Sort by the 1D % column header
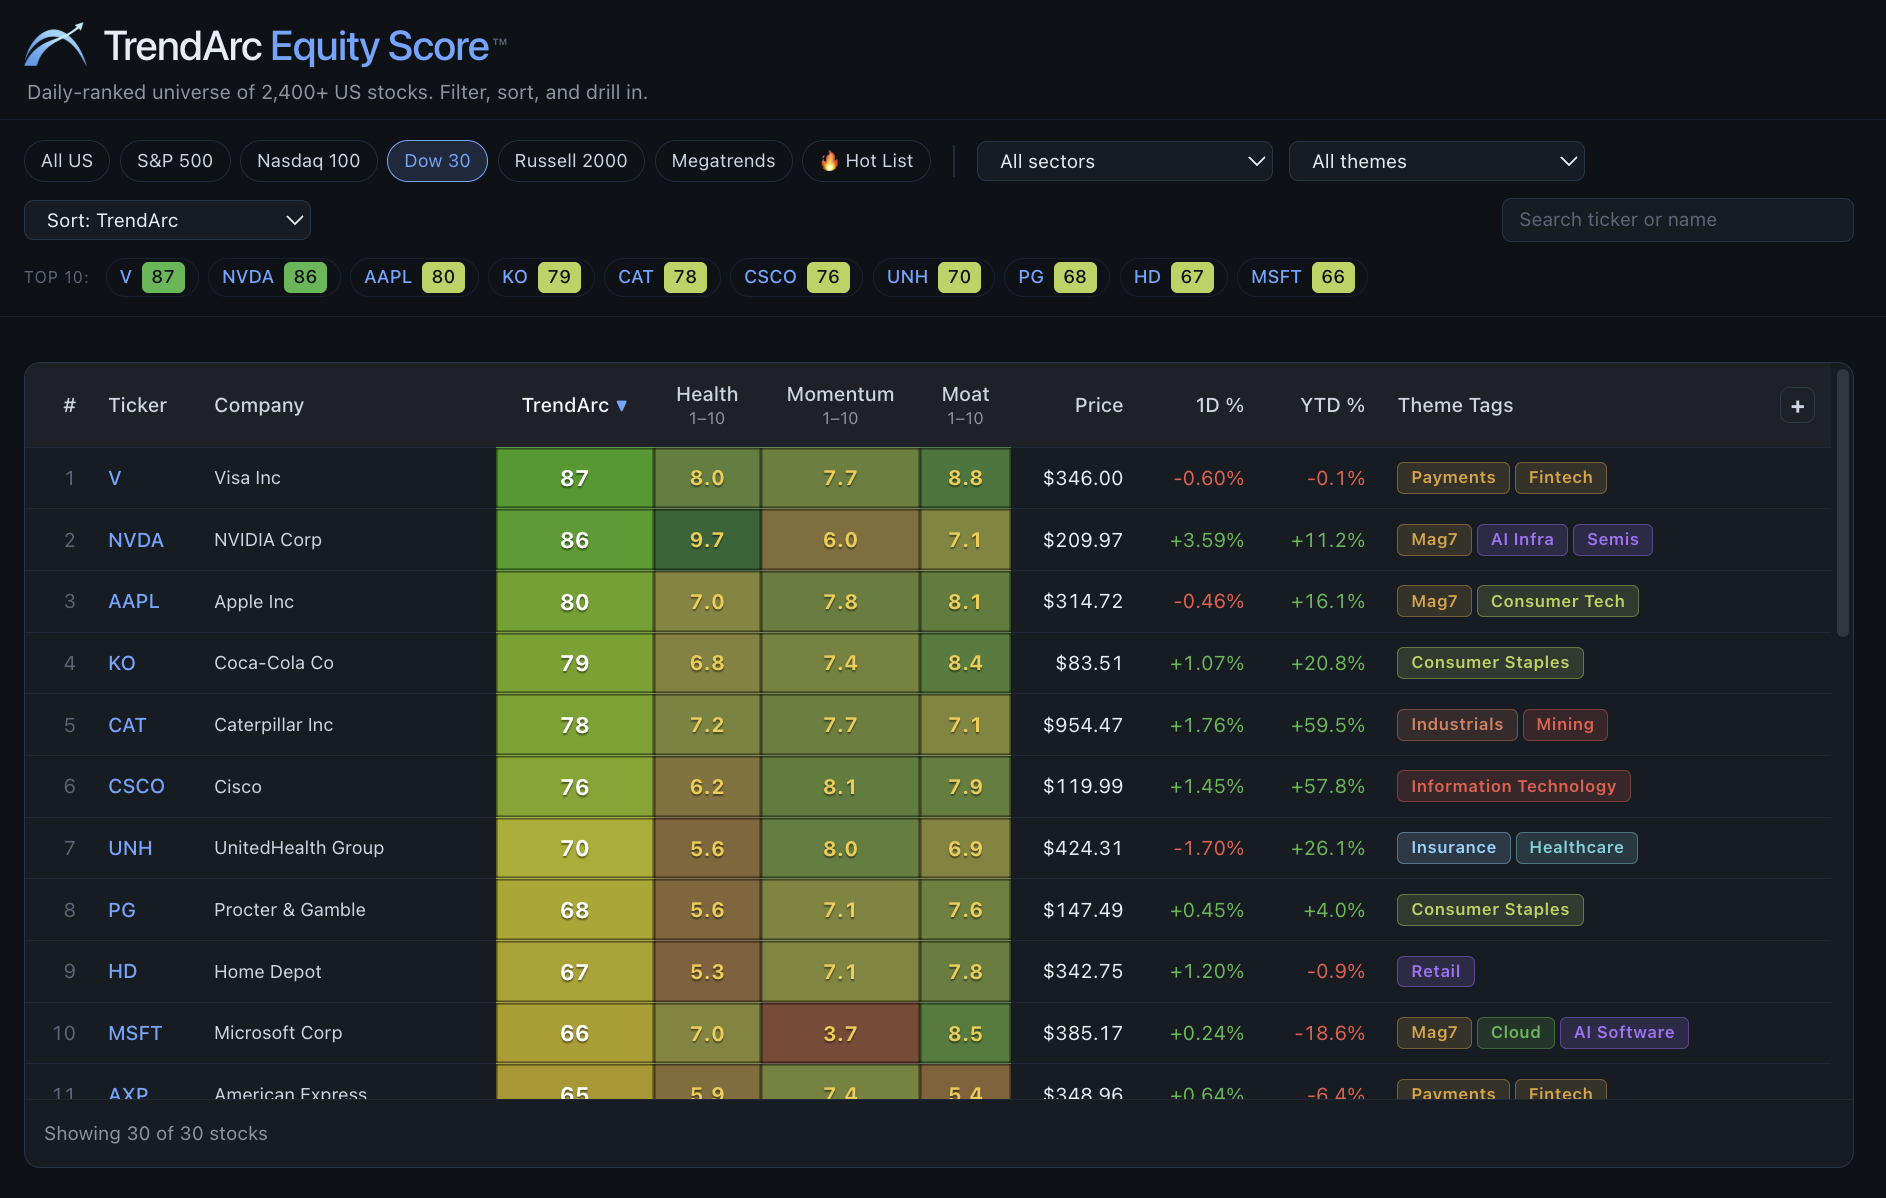Viewport: 1886px width, 1198px height. [x=1219, y=405]
